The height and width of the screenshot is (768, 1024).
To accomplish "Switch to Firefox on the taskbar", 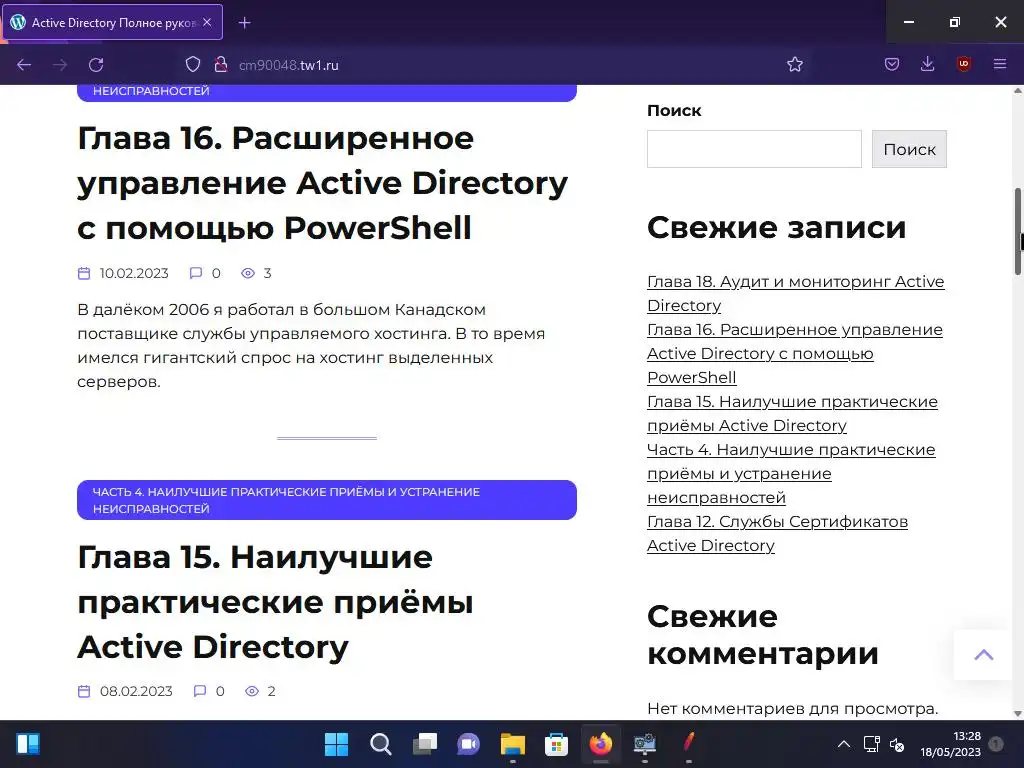I will (600, 744).
